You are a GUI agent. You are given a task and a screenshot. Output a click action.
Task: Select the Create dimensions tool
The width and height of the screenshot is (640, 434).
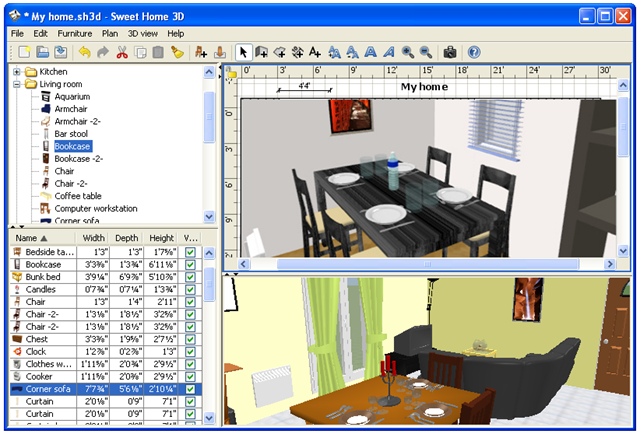298,52
